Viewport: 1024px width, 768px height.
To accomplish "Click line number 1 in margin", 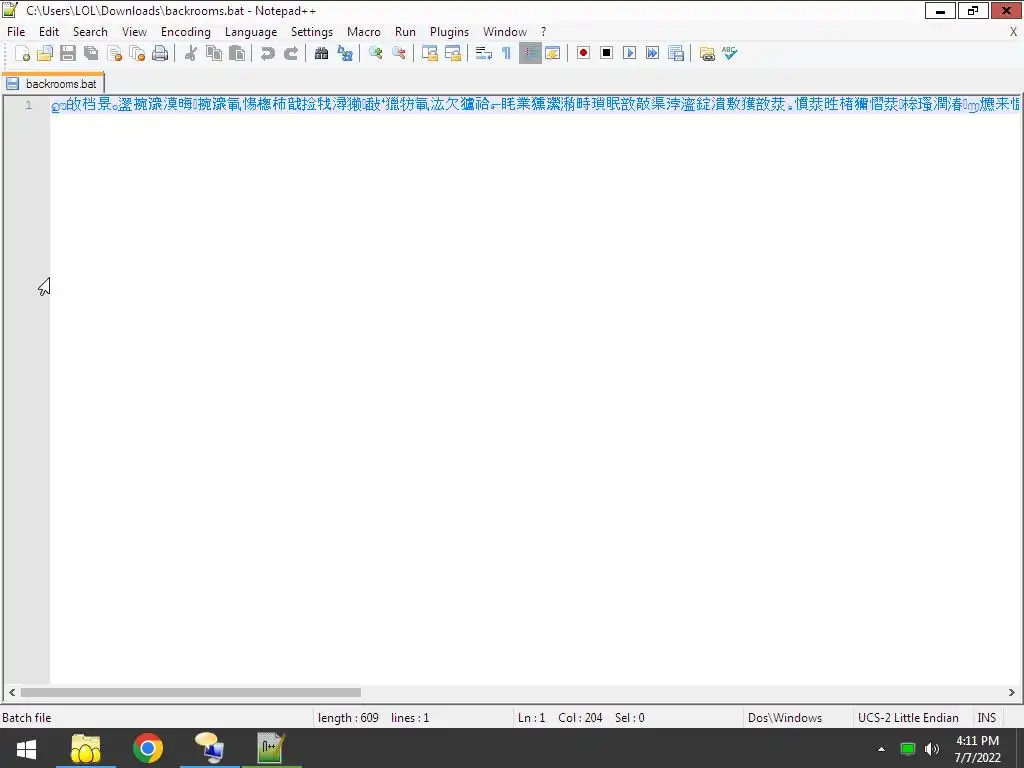I will 28,105.
